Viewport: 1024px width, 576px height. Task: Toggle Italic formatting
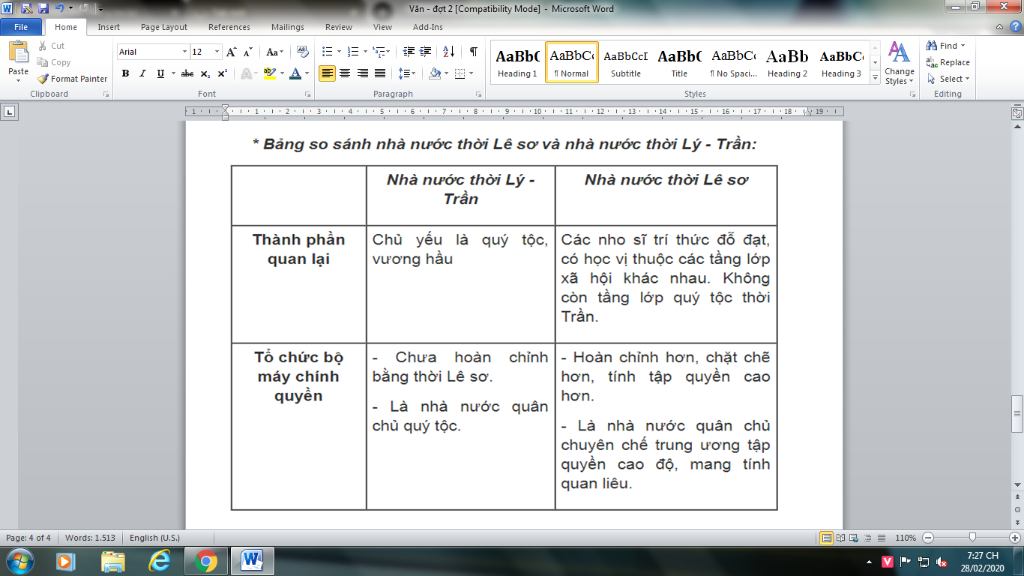[142, 73]
